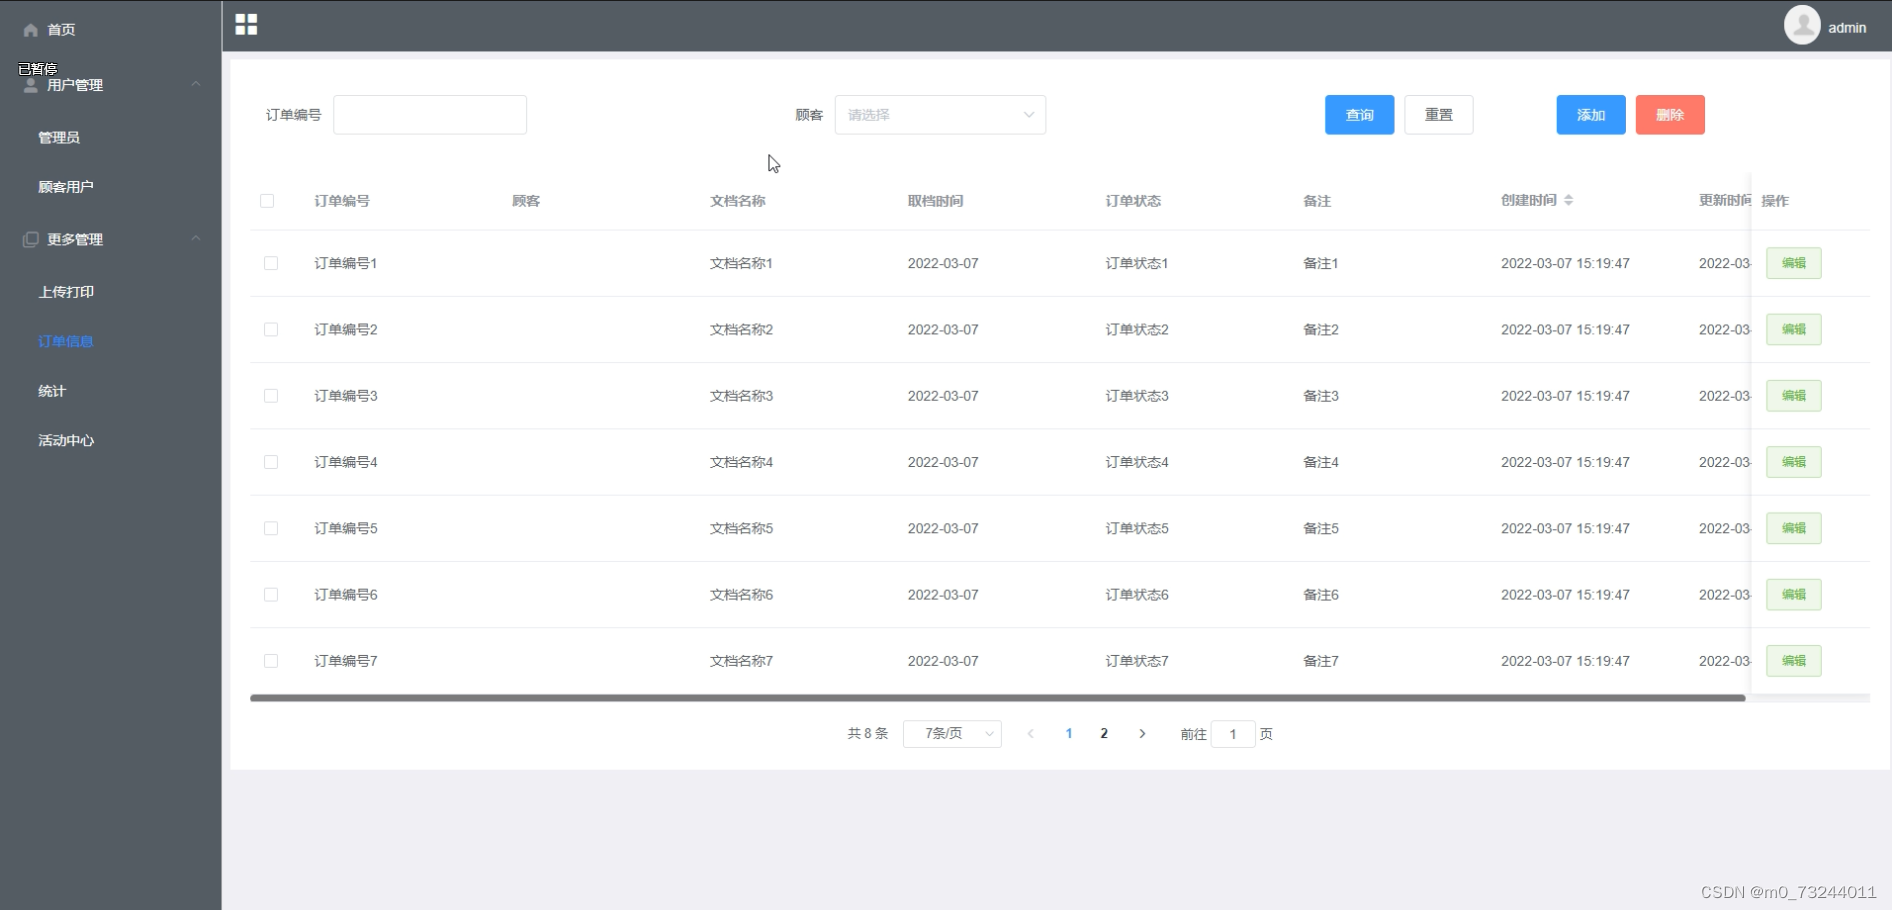Click 编辑 for 订单编号6 row
The width and height of the screenshot is (1892, 910).
point(1793,594)
